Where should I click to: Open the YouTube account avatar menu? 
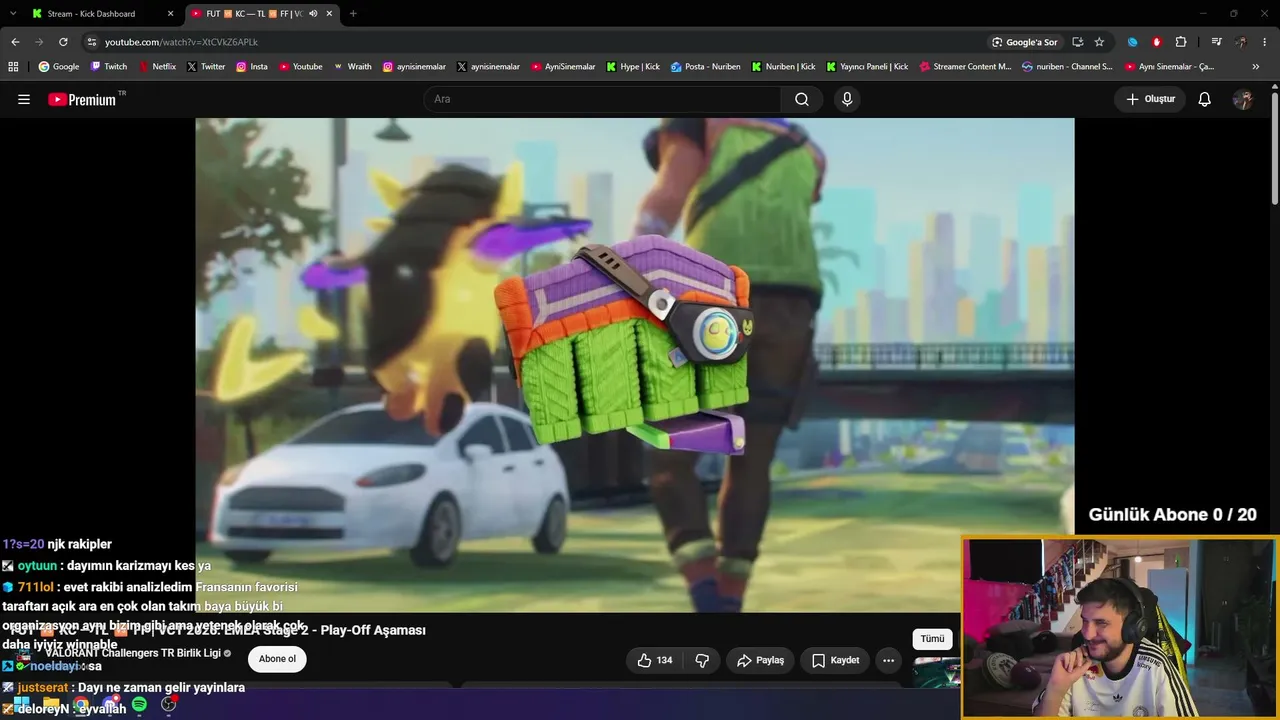(1243, 99)
